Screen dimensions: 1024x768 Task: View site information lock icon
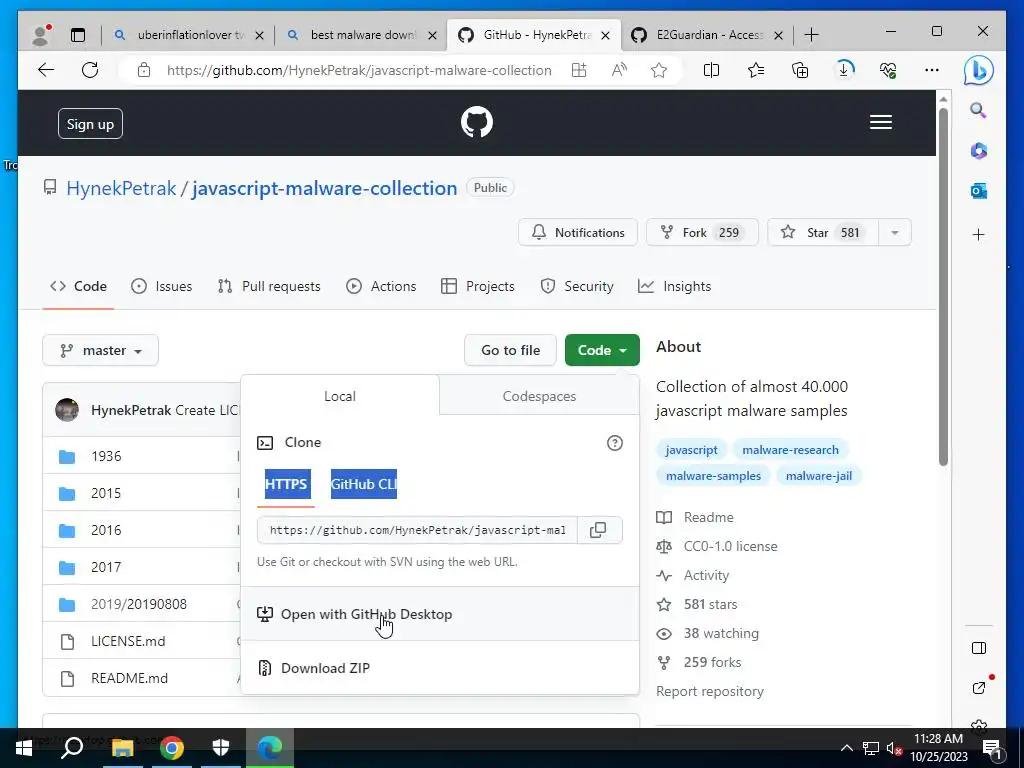144,70
